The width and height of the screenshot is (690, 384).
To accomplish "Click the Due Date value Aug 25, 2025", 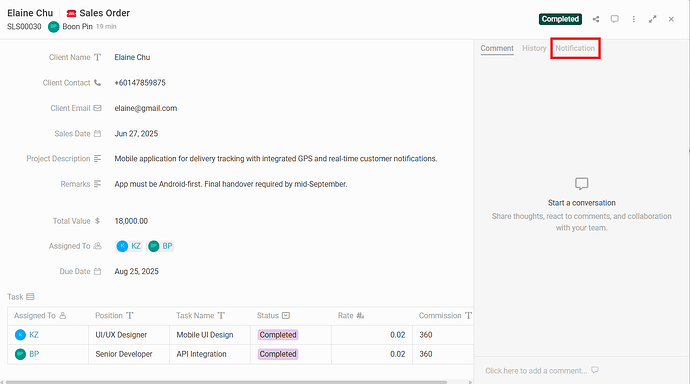I will (136, 271).
